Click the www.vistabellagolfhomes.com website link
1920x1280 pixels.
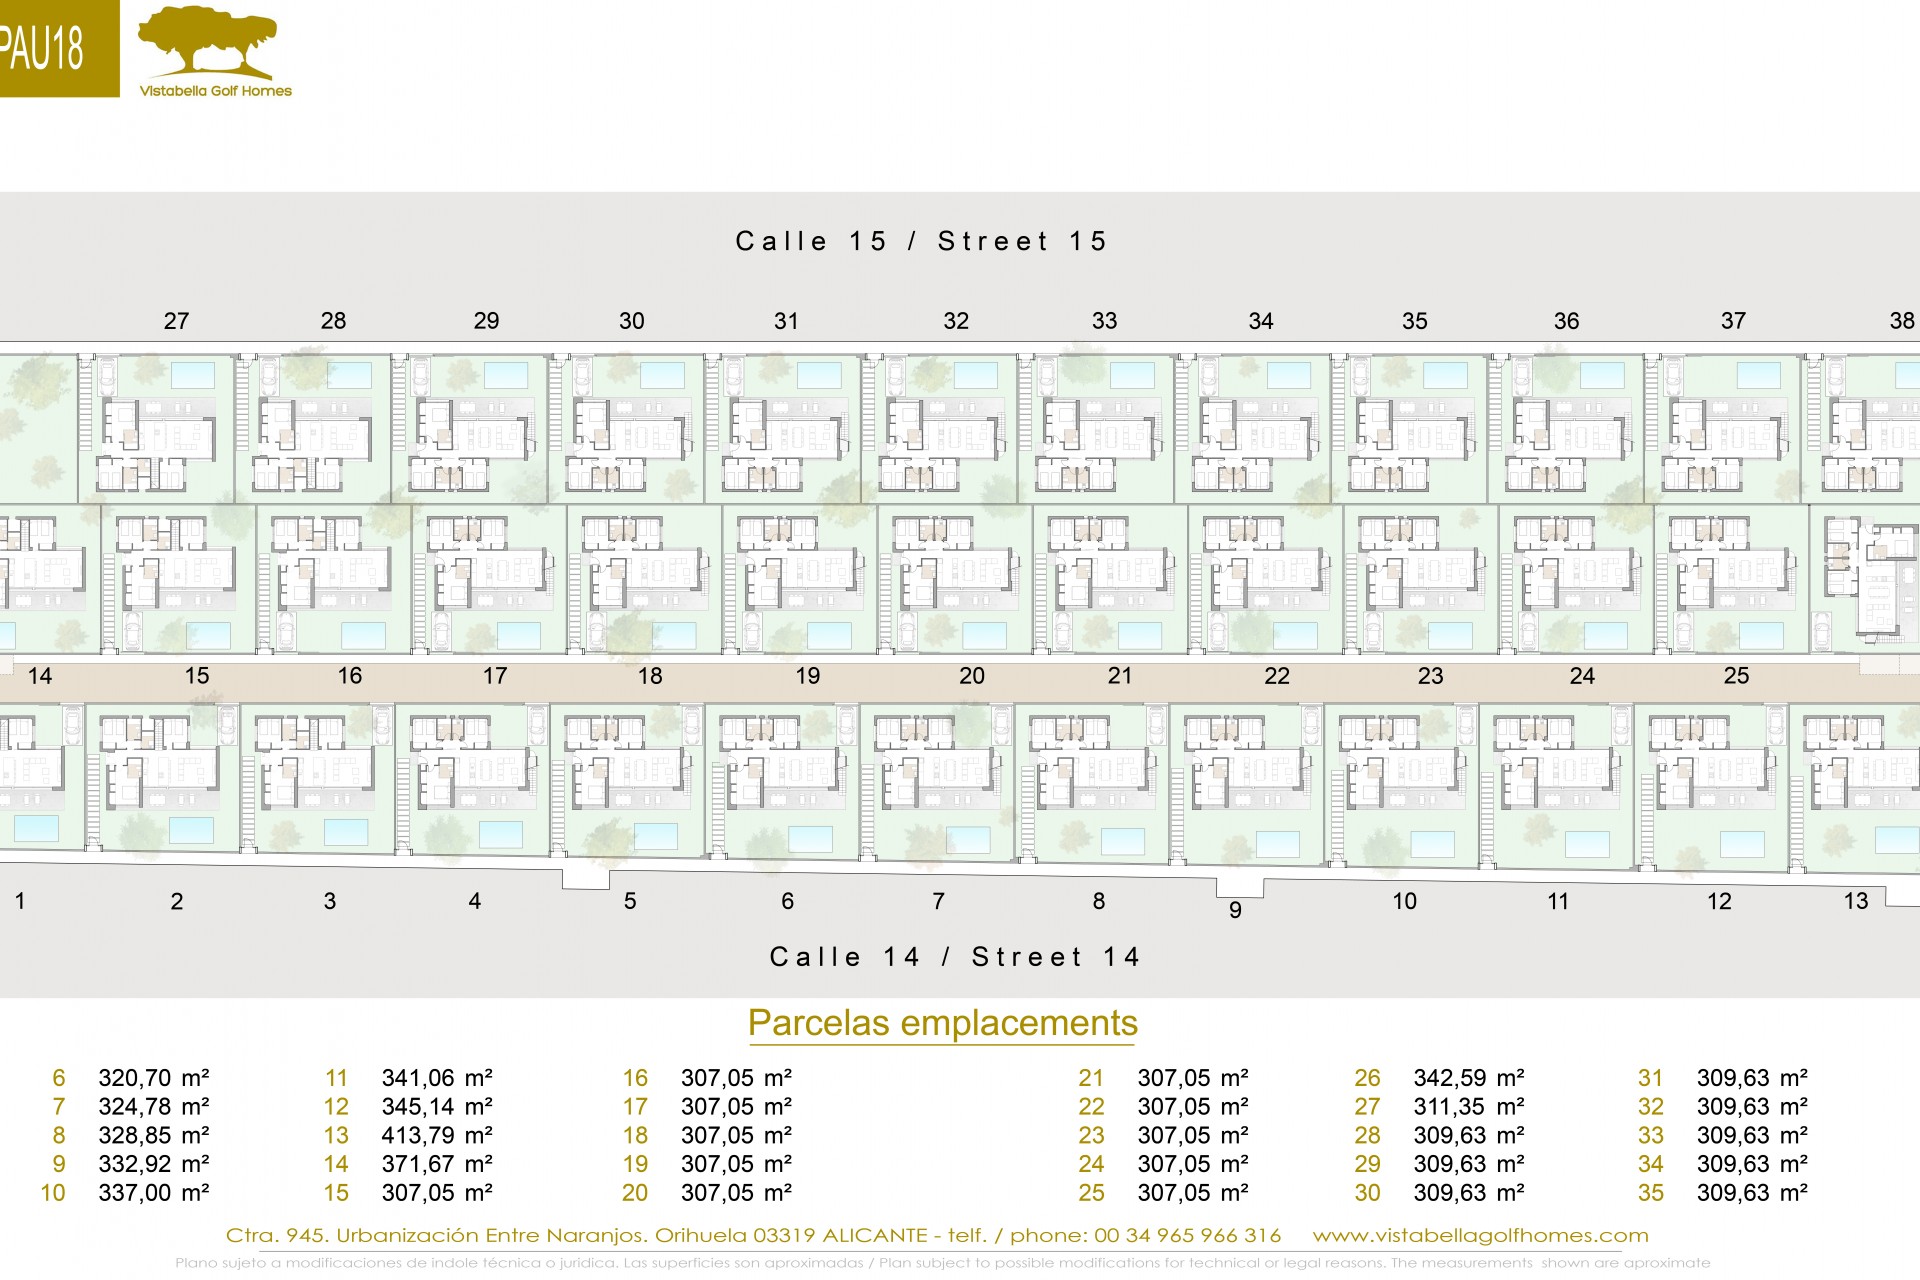tap(1480, 1236)
